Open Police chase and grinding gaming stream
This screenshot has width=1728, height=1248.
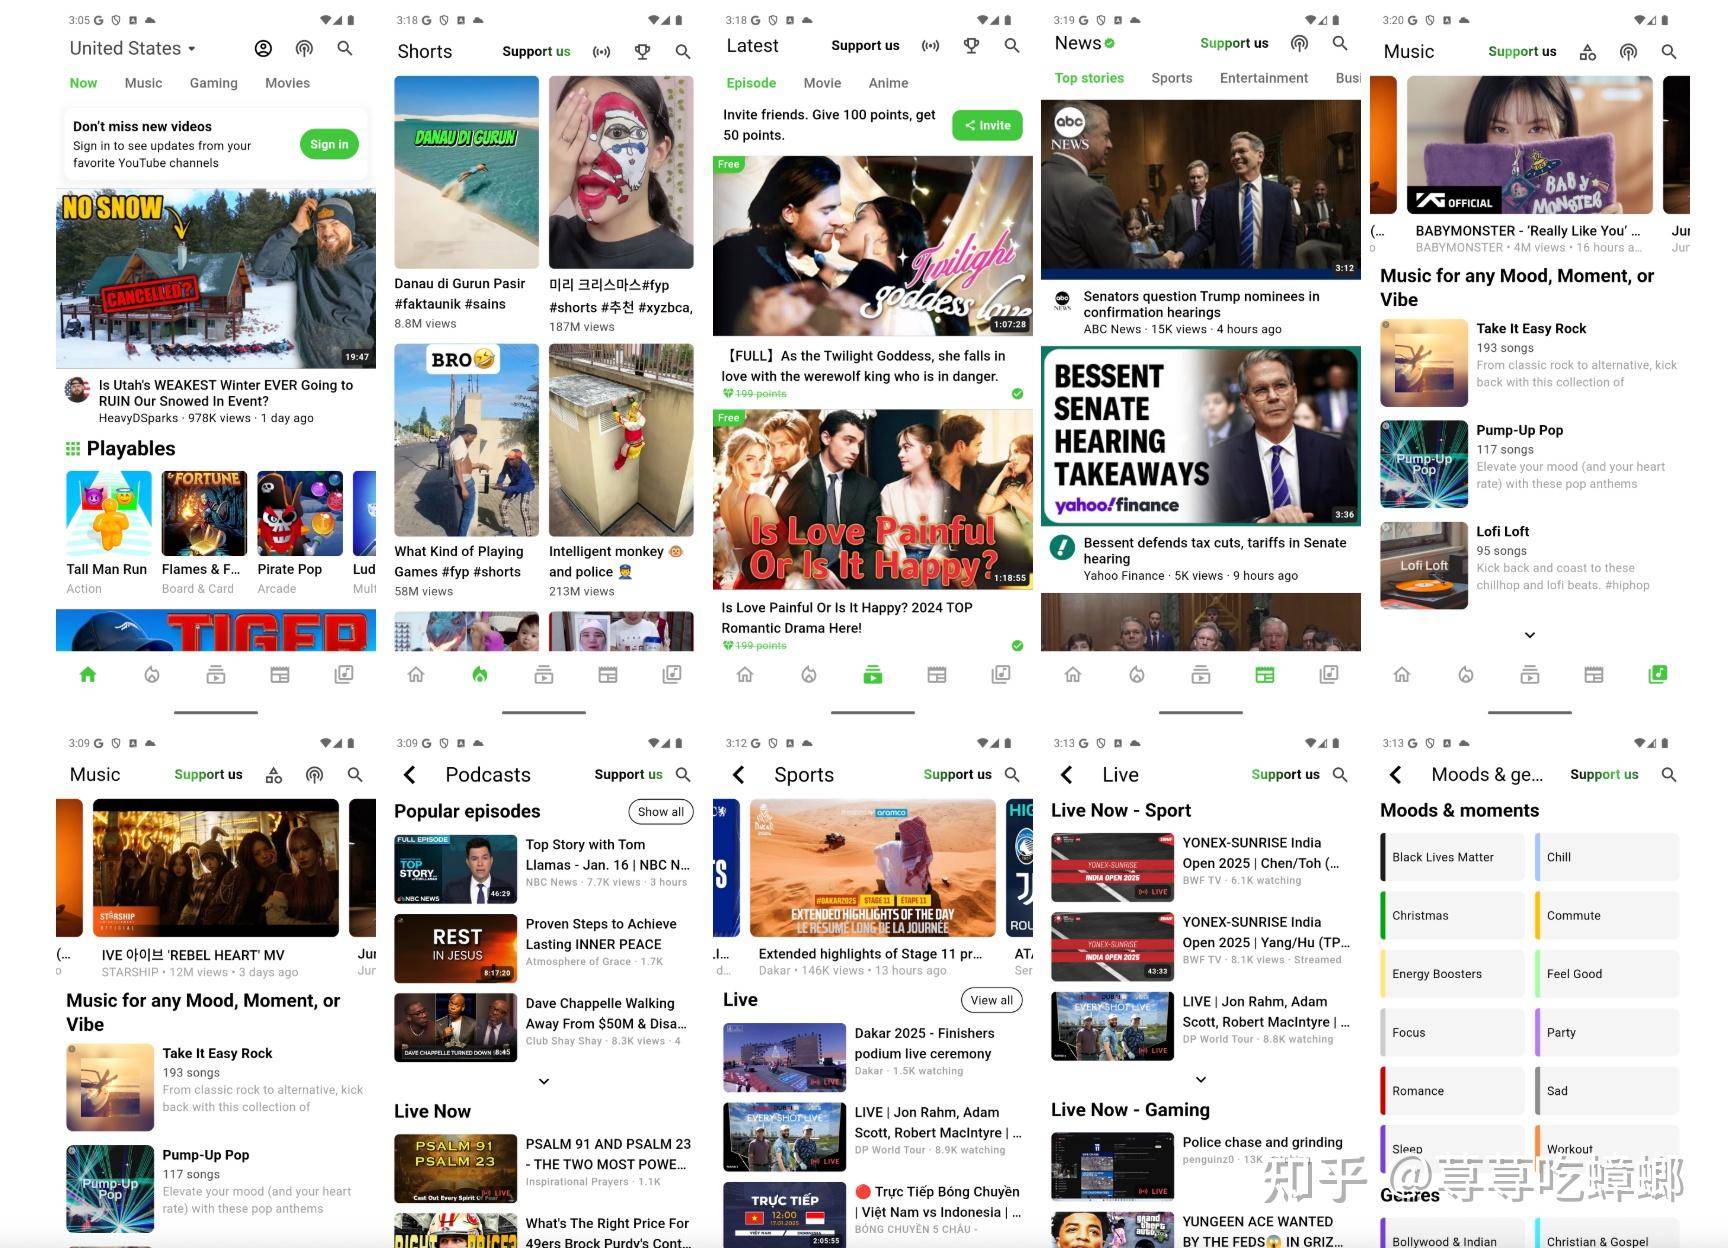tap(1201, 1166)
